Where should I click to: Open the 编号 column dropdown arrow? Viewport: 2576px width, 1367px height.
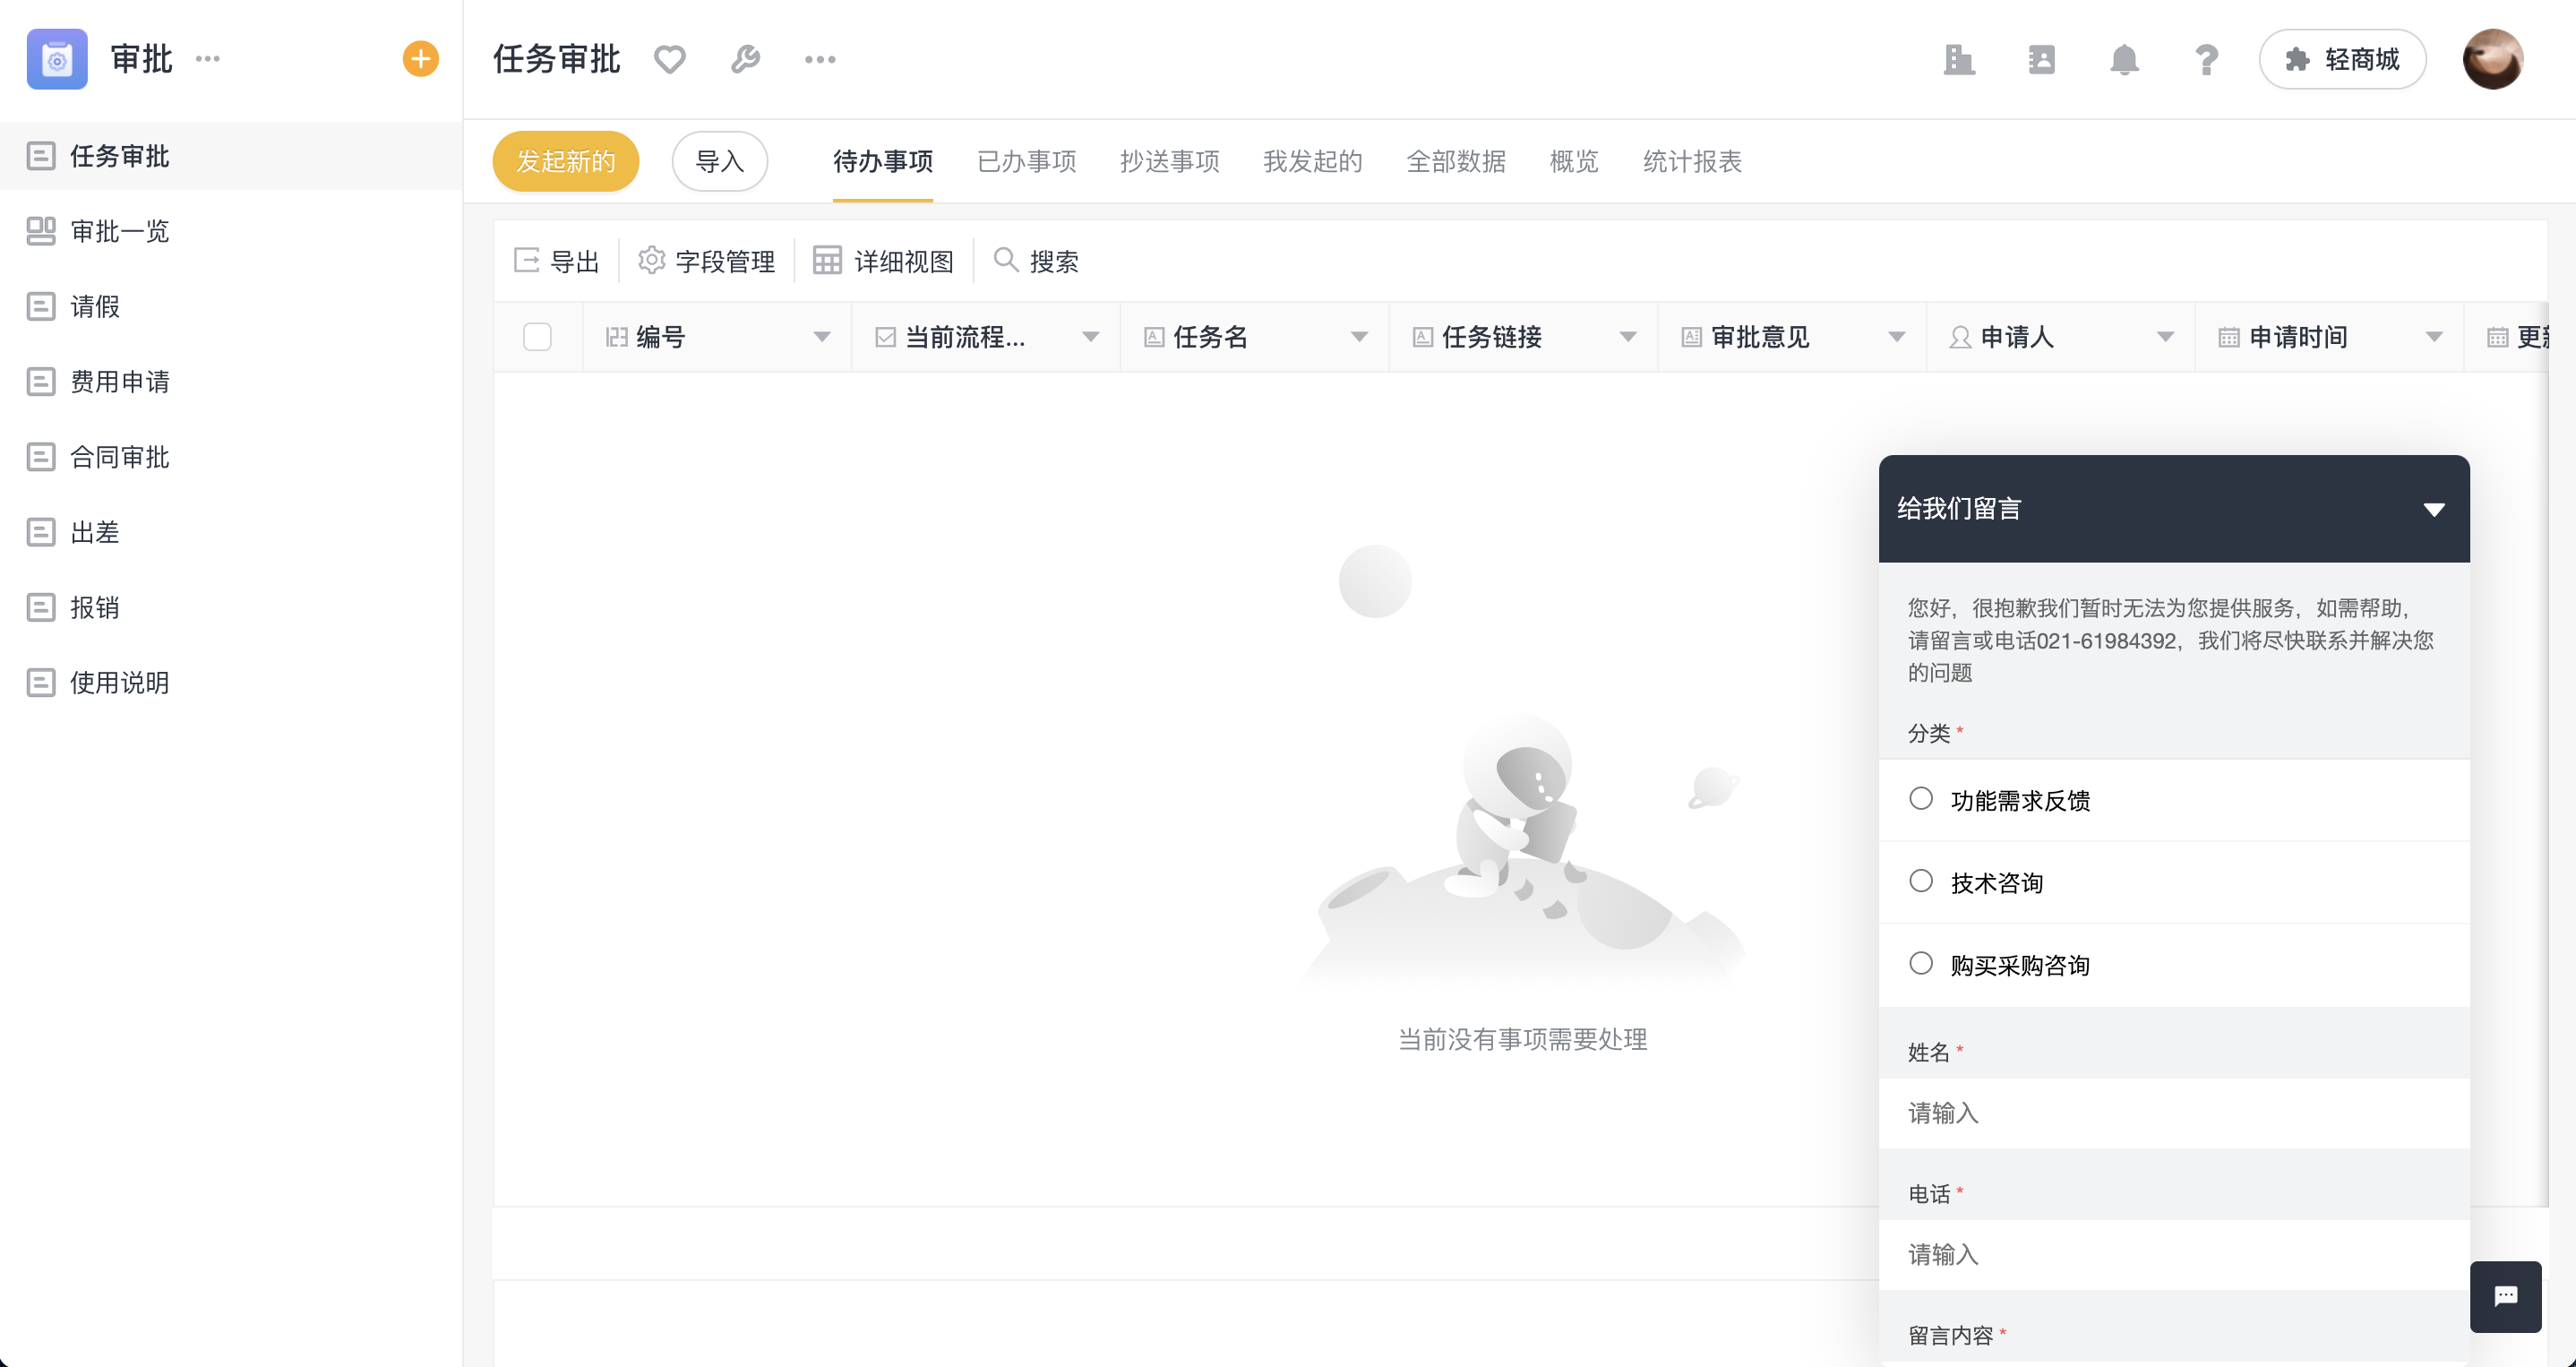point(822,337)
